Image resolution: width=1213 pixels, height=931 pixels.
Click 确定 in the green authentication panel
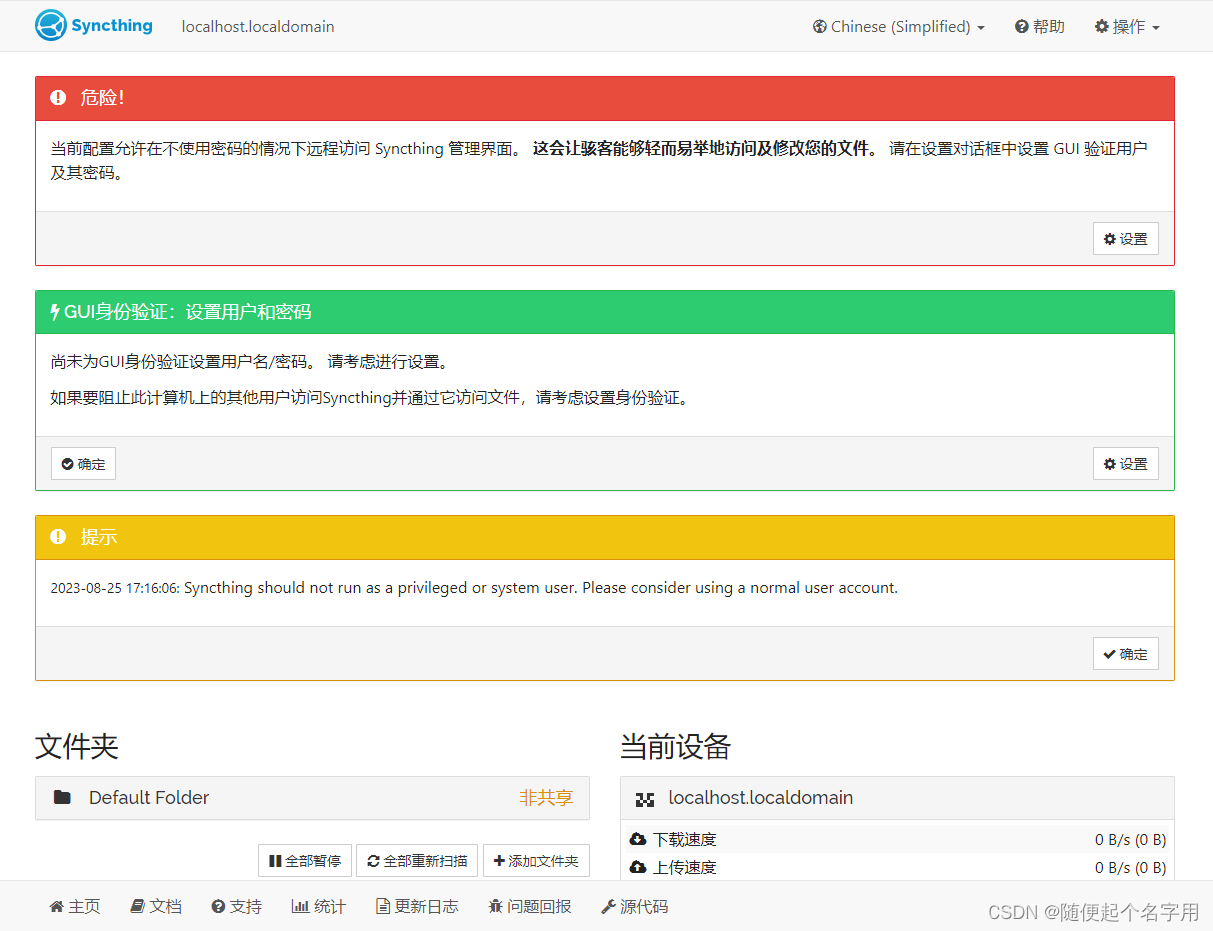83,464
